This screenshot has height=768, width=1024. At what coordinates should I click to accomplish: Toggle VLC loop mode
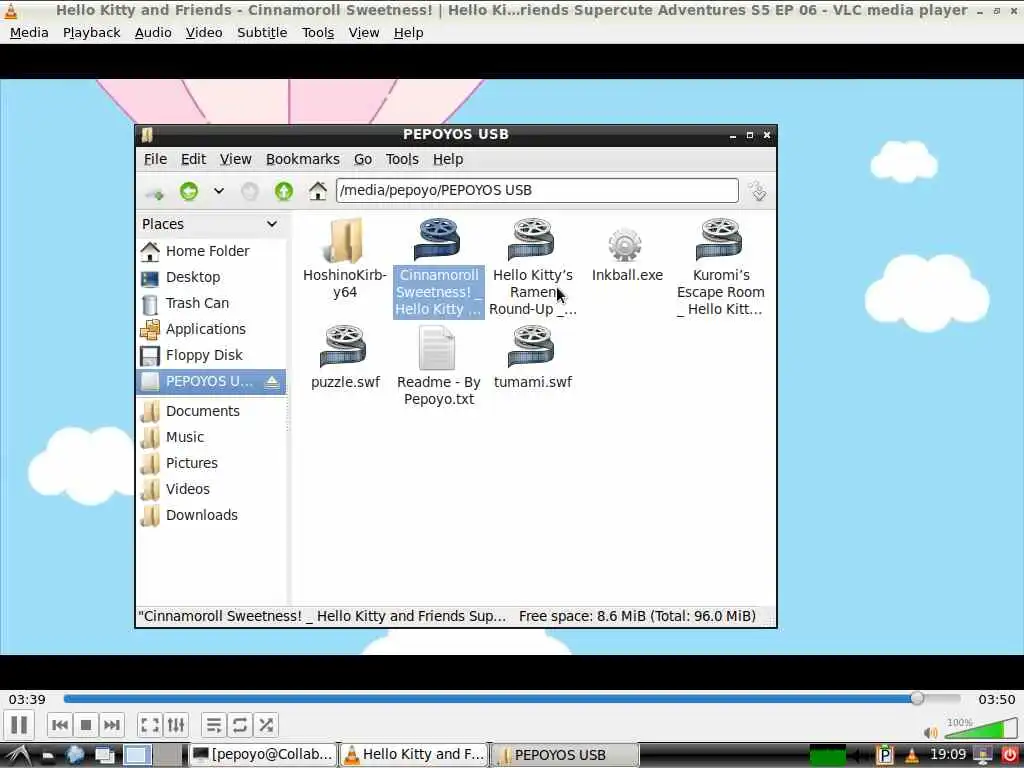click(x=240, y=725)
